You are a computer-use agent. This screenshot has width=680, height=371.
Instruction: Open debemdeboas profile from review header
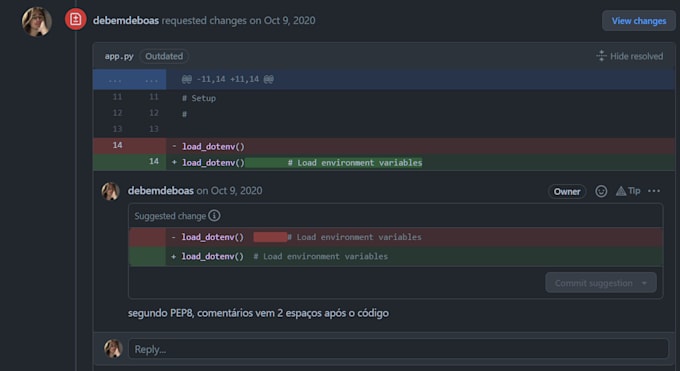point(126,20)
